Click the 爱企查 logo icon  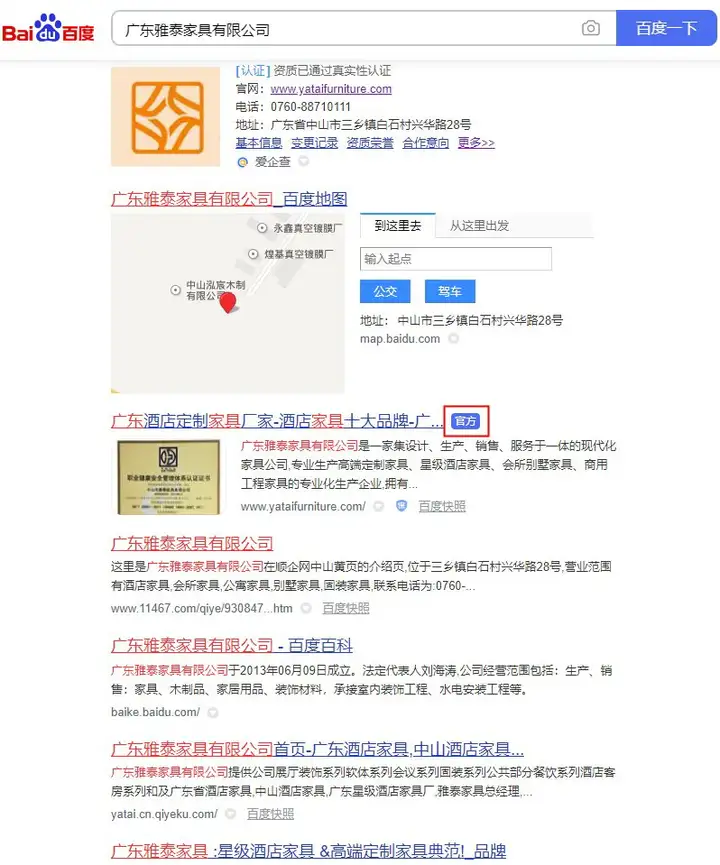(x=242, y=162)
